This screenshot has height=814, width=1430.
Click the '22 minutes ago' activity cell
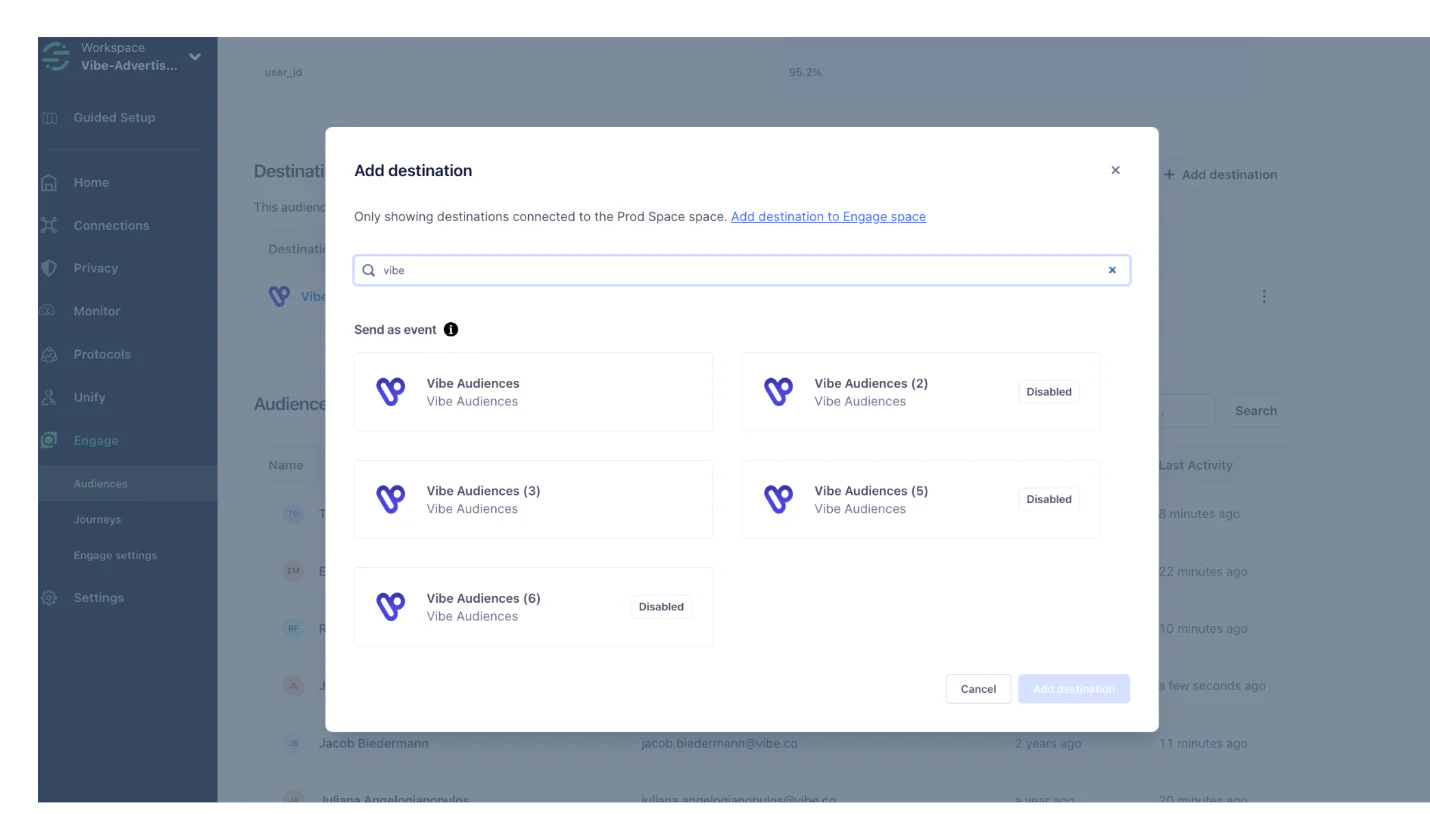click(x=1203, y=572)
